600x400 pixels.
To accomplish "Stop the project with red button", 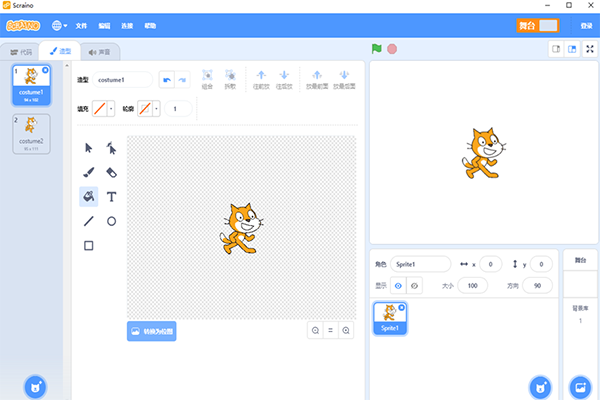I will 392,49.
